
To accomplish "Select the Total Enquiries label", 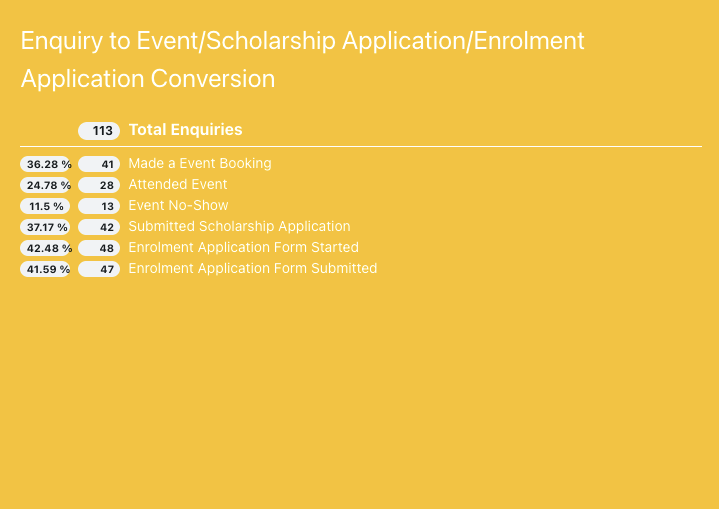I will click(185, 130).
